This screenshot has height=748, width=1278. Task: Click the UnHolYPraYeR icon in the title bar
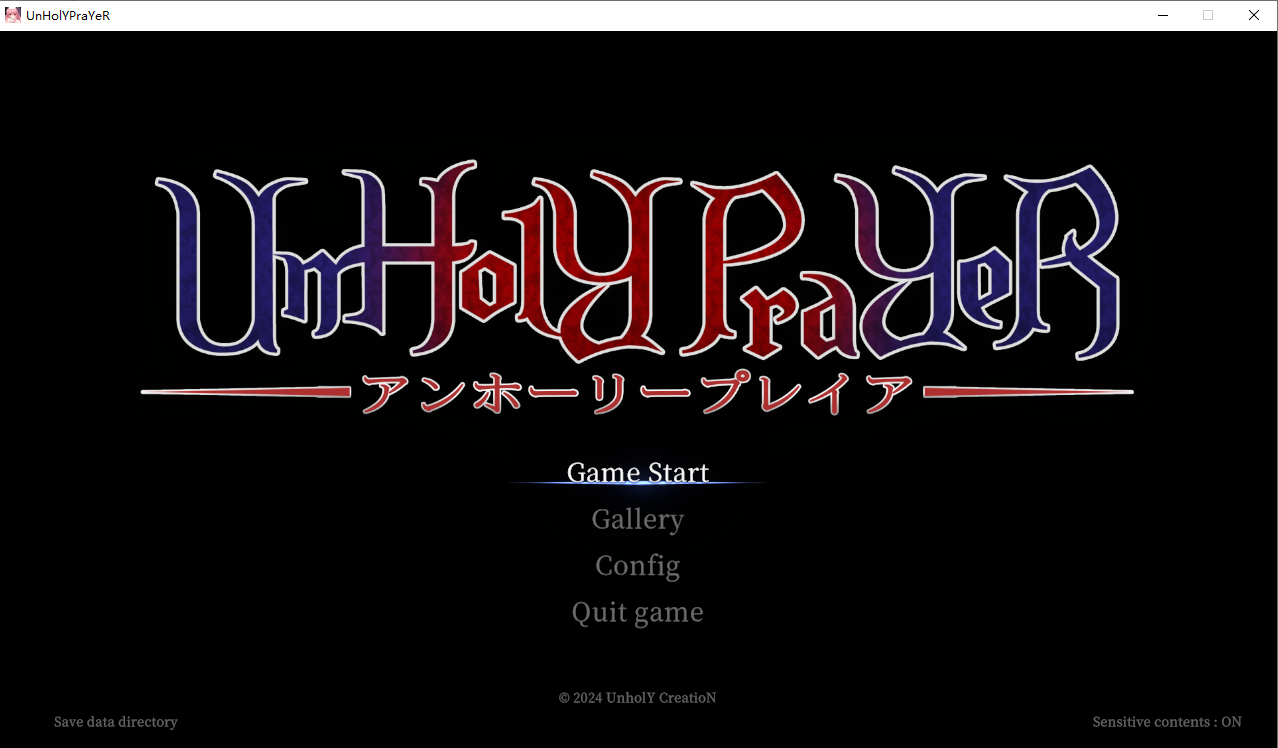[13, 14]
